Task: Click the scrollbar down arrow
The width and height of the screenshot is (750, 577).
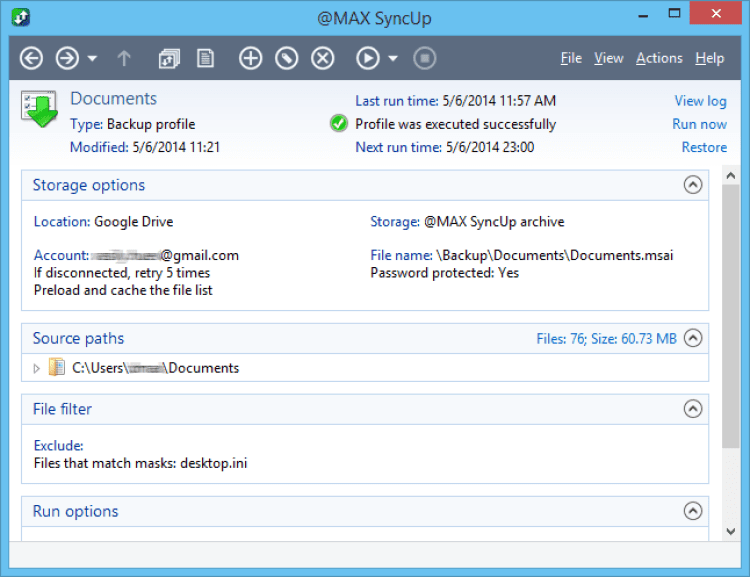Action: [x=730, y=531]
